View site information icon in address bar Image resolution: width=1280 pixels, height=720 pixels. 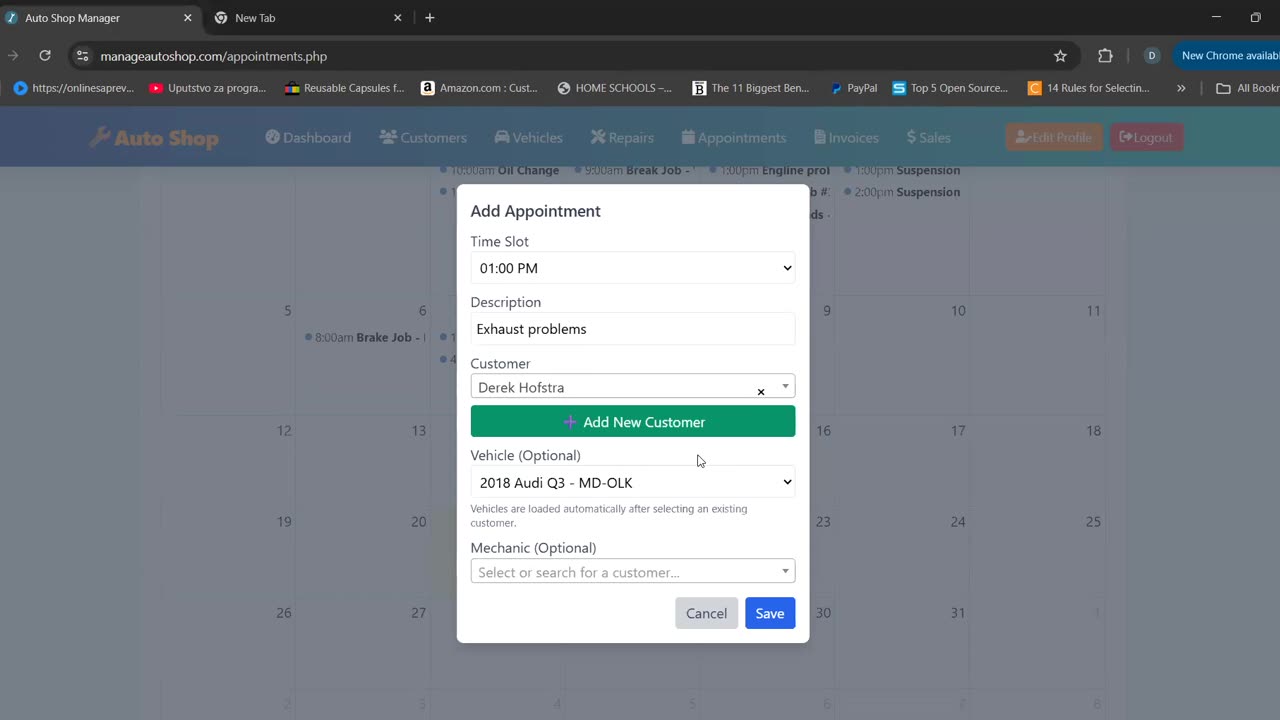point(83,56)
